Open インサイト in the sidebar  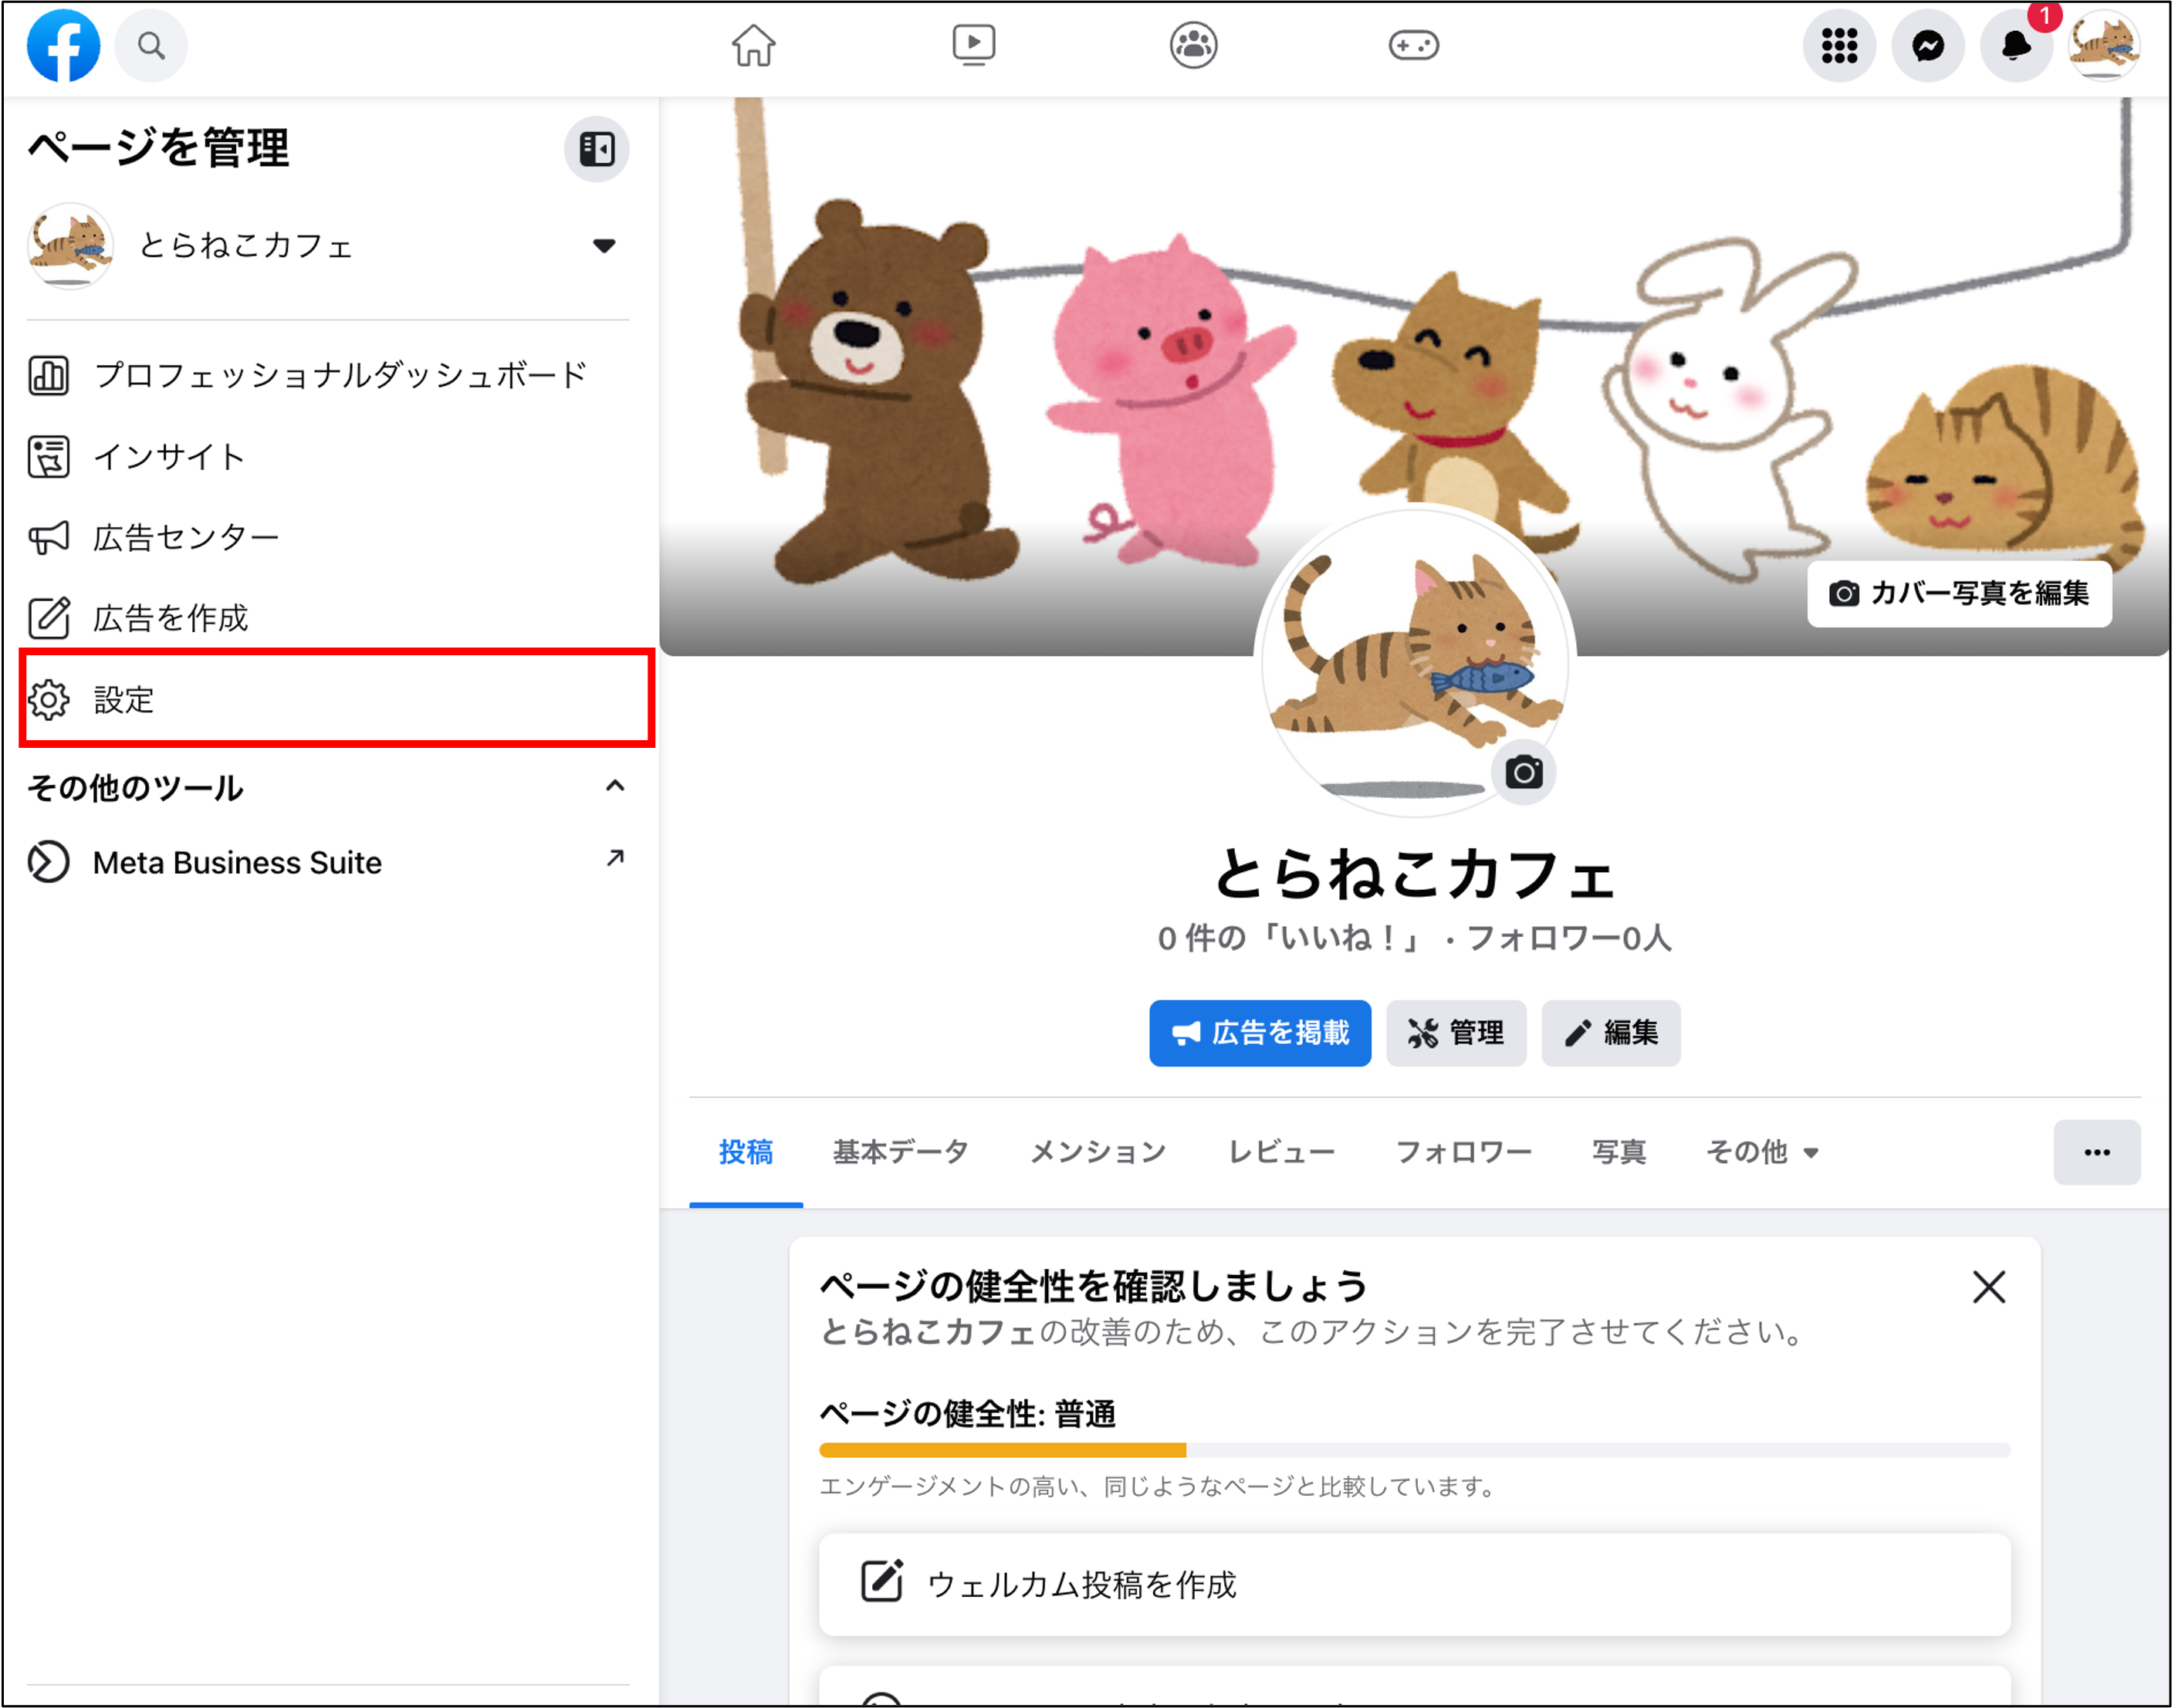[x=328, y=456]
